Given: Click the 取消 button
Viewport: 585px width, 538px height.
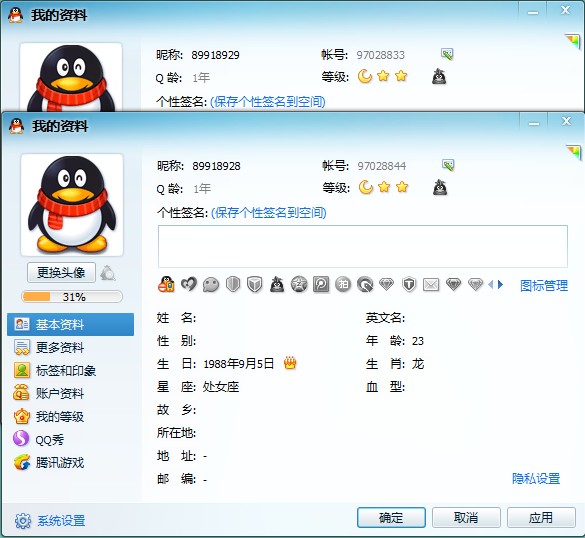Looking at the screenshot, I should click(466, 518).
